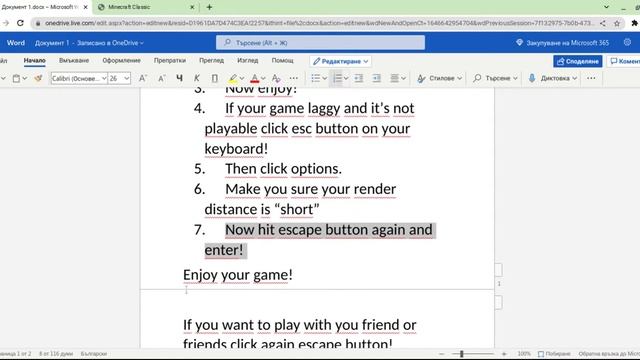Viewport: 640px width, 360px height.
Task: Click the Побиране fit page button
Action: [554, 354]
